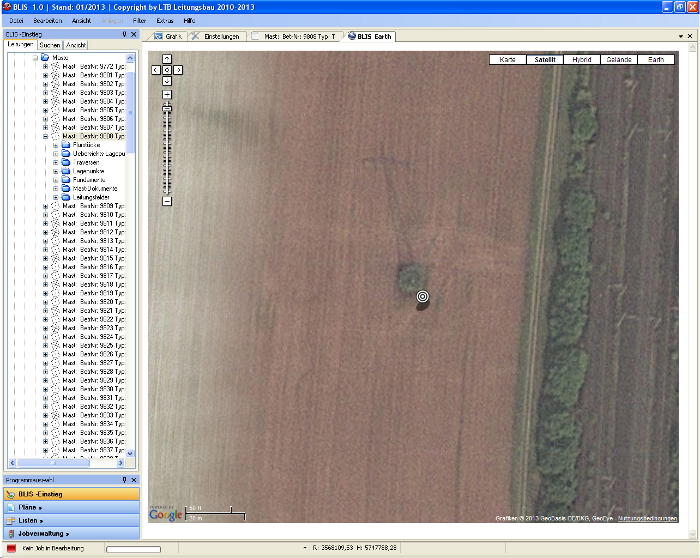Select the BLIS-Einstieg program button
This screenshot has height=558, width=700.
tap(71, 494)
